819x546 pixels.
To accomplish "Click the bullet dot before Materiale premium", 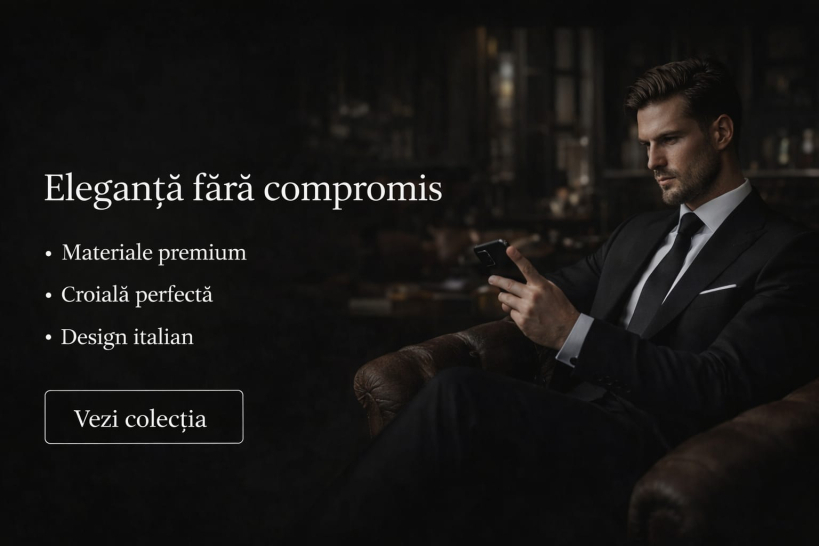I will pyautogui.click(x=49, y=254).
